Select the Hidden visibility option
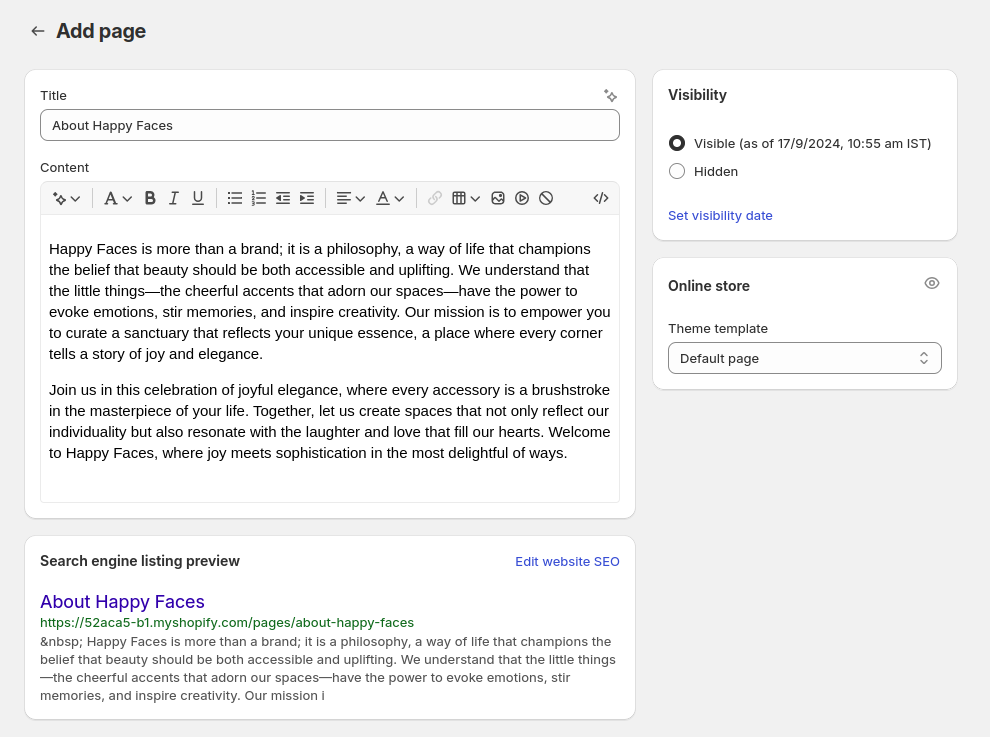 coord(677,171)
